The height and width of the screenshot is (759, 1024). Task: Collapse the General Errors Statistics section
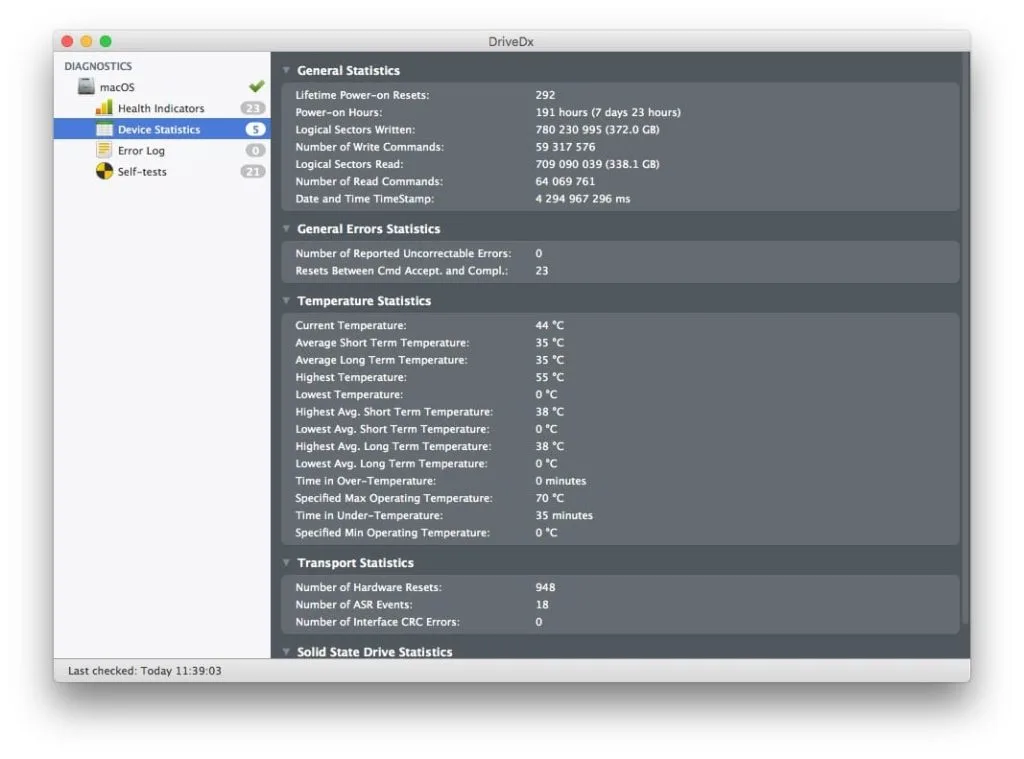[x=286, y=229]
